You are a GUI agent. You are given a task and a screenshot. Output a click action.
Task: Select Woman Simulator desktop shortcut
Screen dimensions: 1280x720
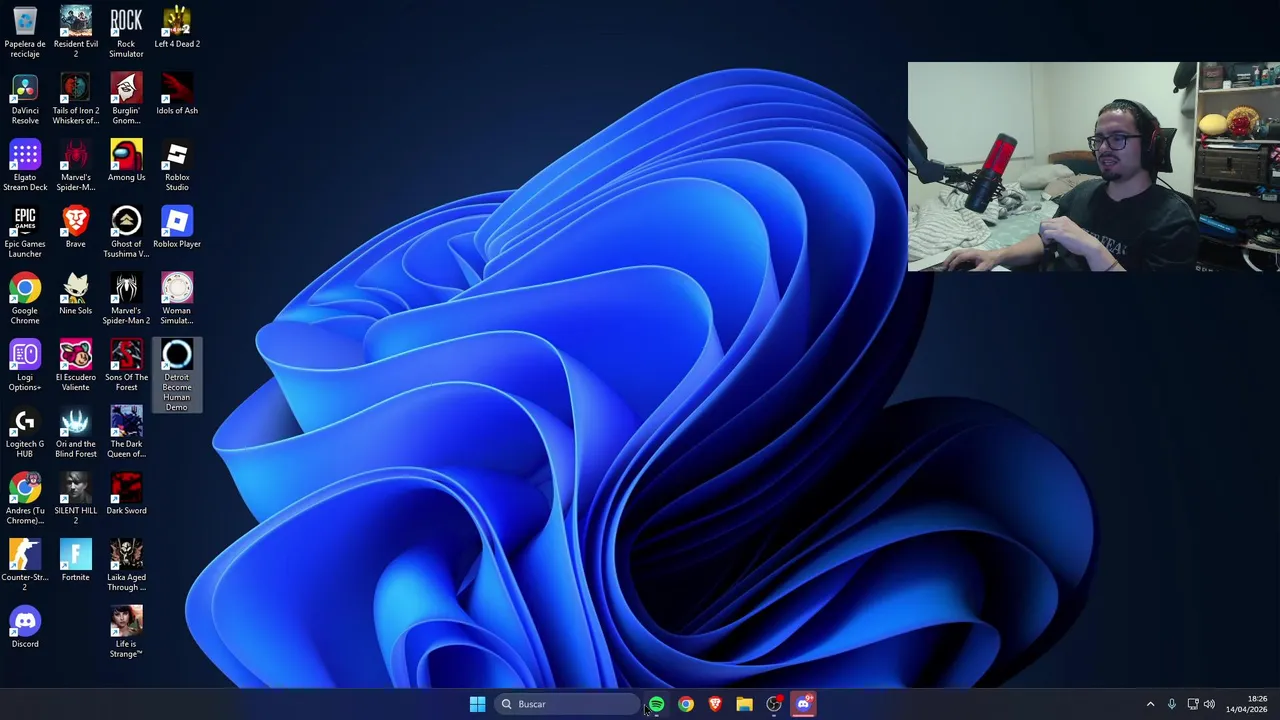click(177, 298)
